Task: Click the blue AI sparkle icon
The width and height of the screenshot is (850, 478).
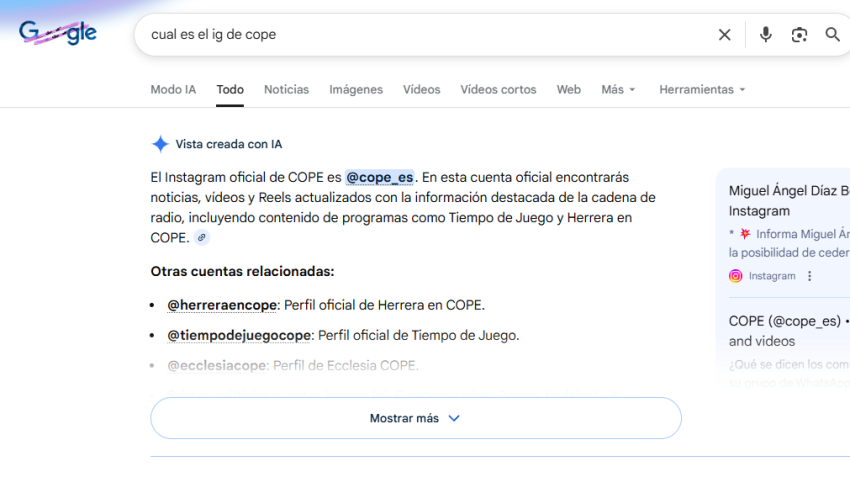Action: 160,144
